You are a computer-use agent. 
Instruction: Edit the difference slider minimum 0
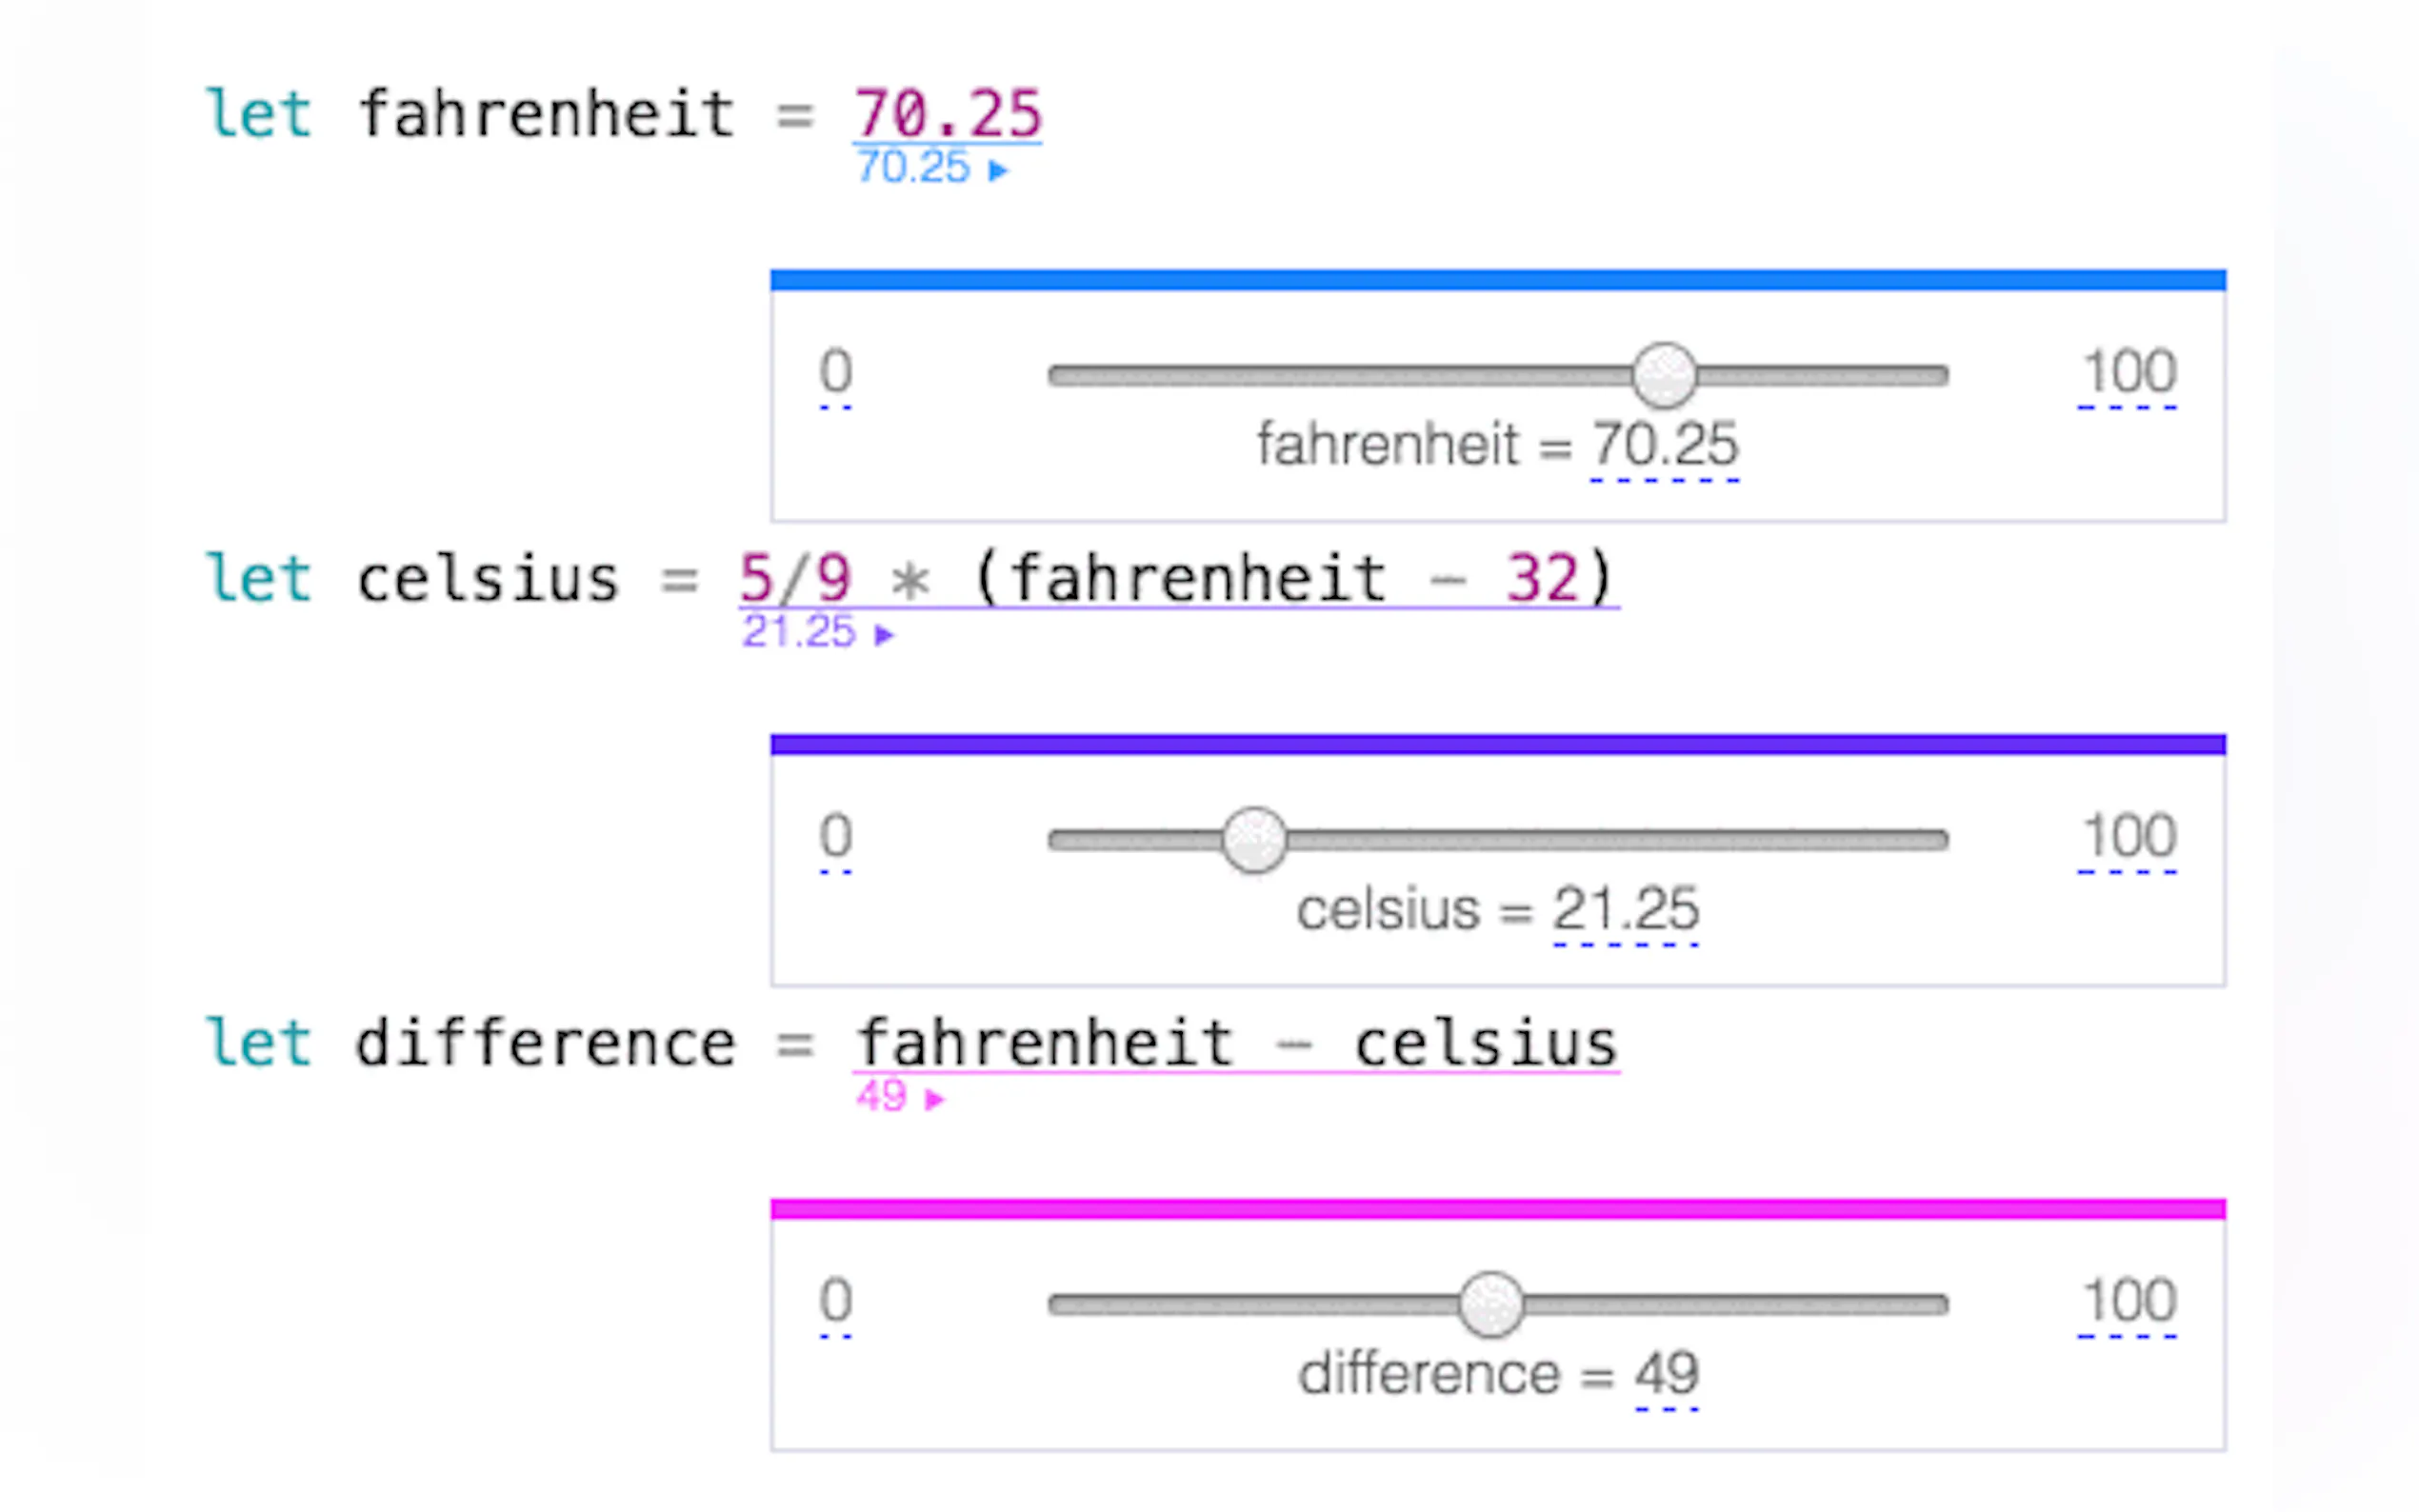pyautogui.click(x=835, y=1301)
